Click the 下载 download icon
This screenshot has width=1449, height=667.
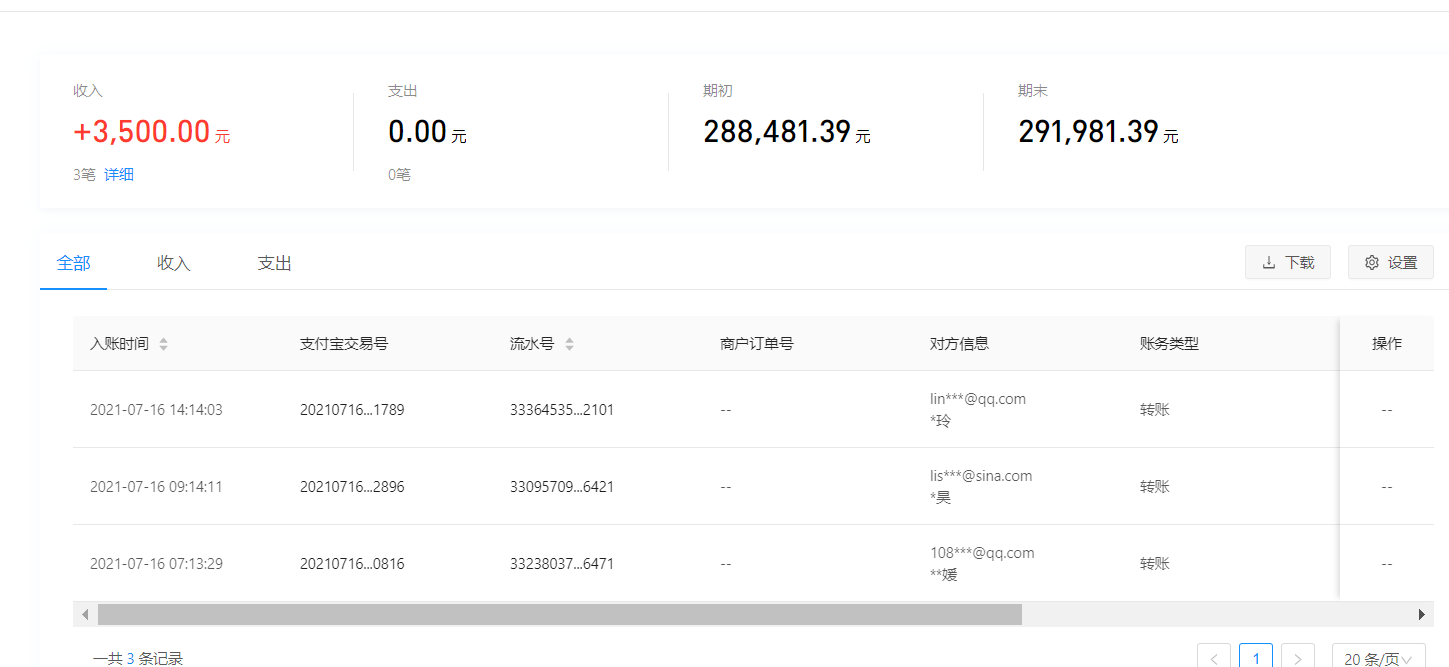tap(1269, 263)
